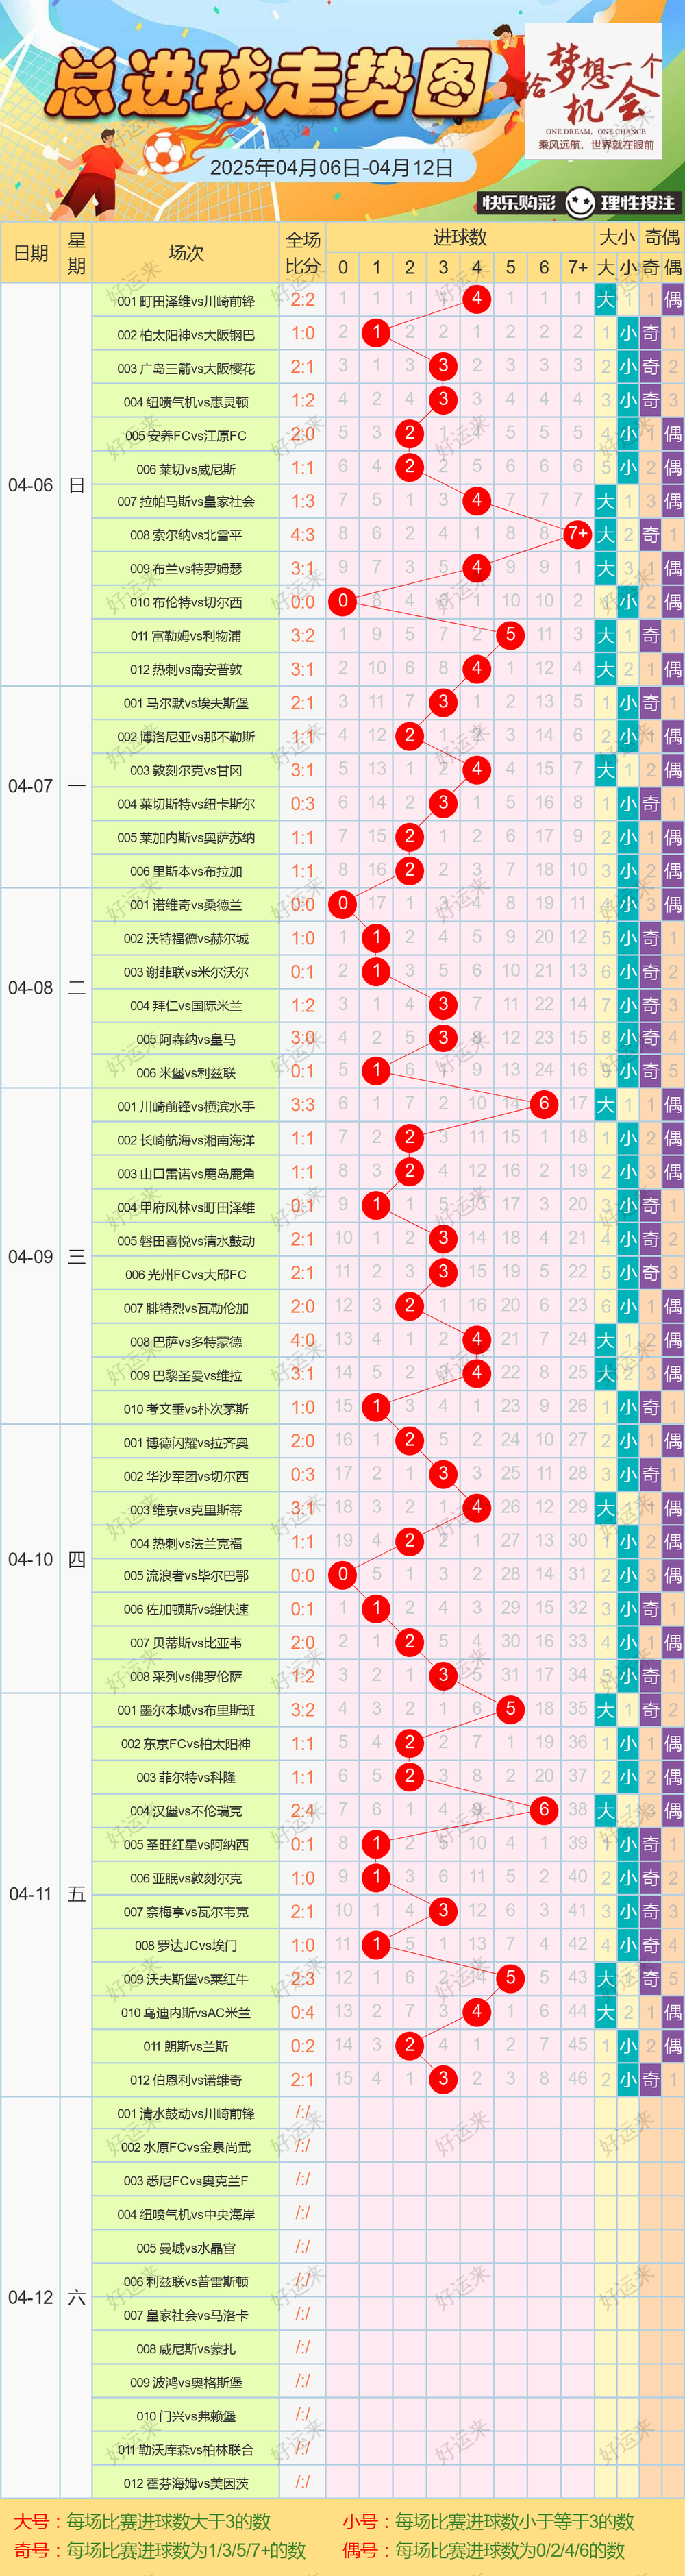Click the smiley face icon beside 理性投注
The height and width of the screenshot is (2576, 685).
pyautogui.click(x=579, y=203)
